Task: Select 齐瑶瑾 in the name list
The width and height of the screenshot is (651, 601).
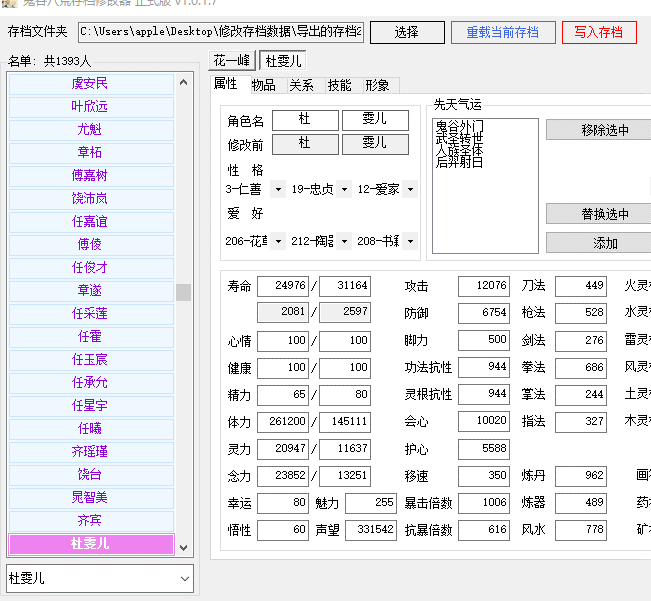Action: coord(91,451)
